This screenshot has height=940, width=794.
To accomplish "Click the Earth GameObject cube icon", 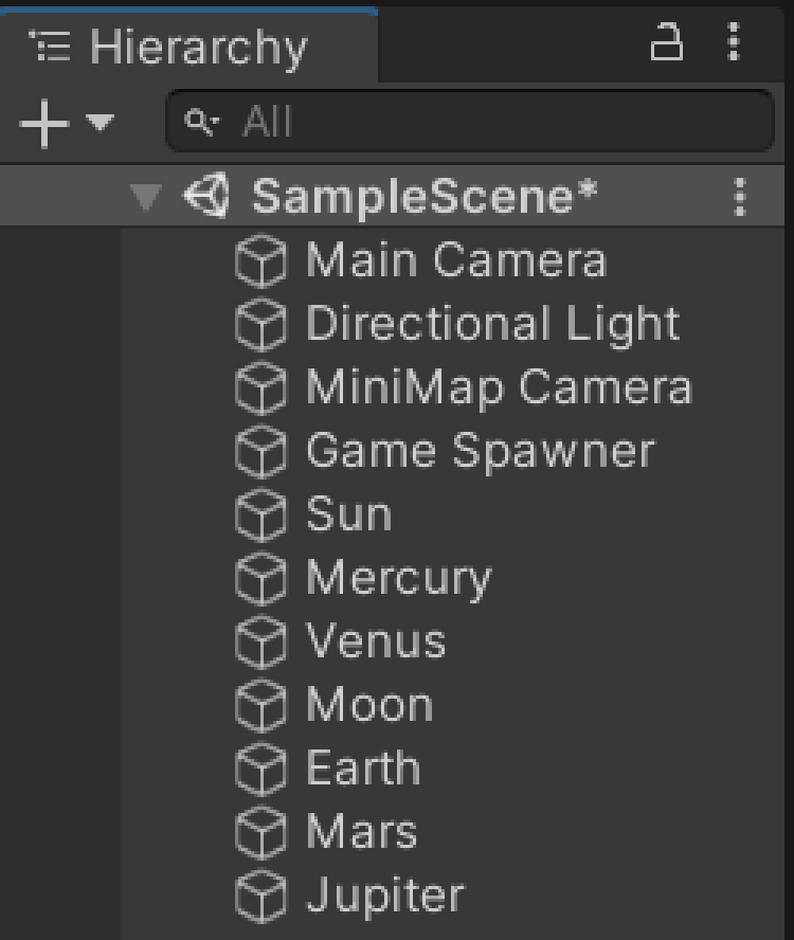I will coord(261,770).
